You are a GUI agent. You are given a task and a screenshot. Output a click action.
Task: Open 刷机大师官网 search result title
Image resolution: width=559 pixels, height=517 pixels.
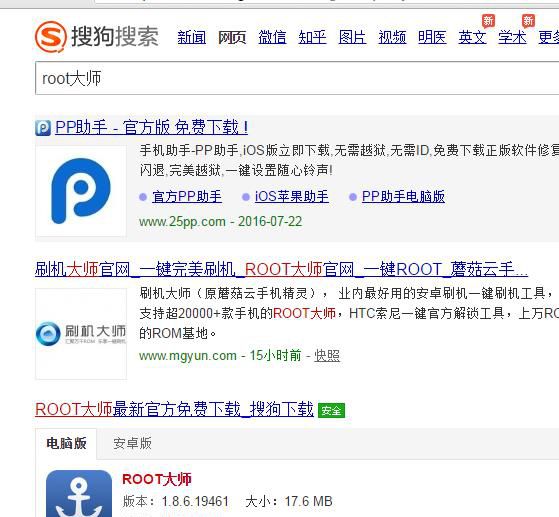click(x=281, y=269)
